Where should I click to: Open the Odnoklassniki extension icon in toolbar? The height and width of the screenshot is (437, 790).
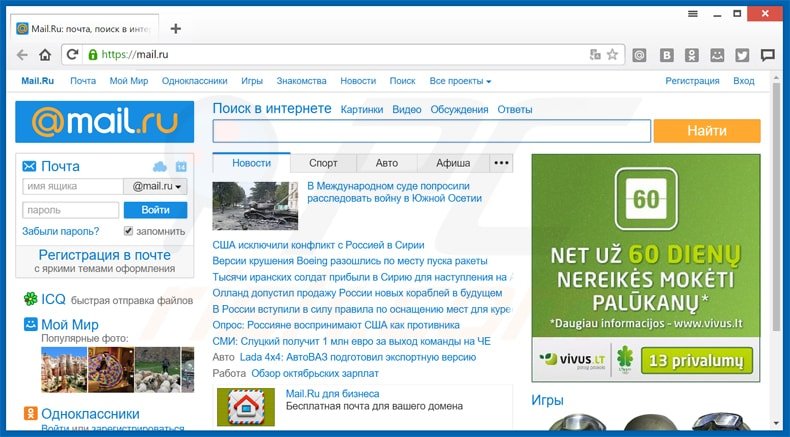point(692,55)
